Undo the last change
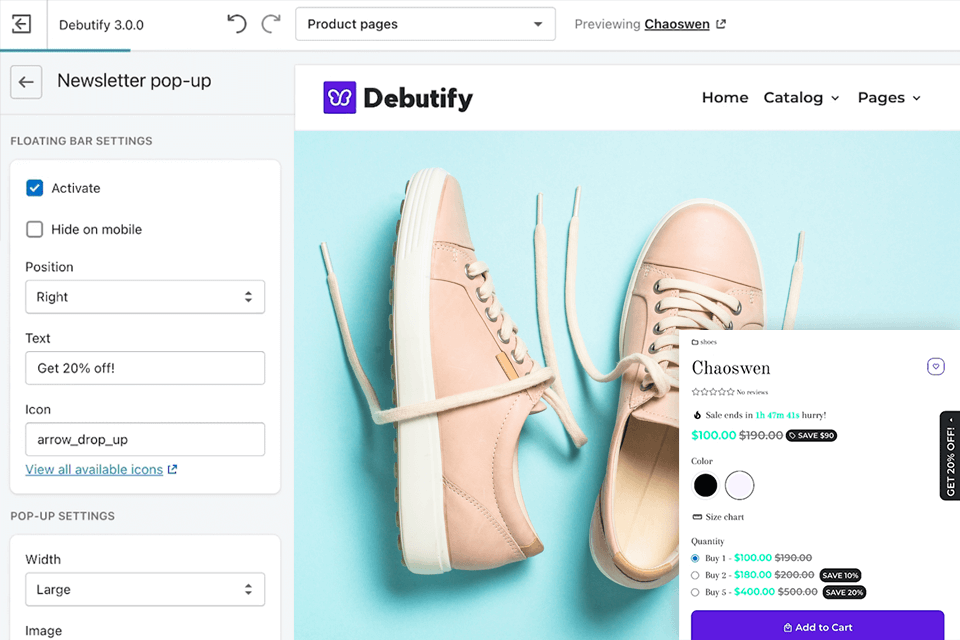Screen dimensions: 960x640 [x=236, y=24]
